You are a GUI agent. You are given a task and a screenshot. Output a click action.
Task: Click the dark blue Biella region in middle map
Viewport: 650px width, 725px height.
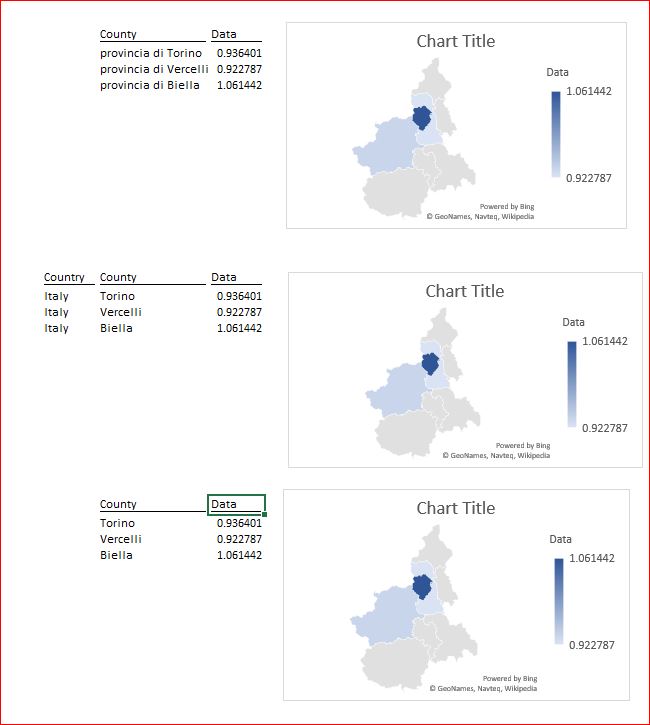pos(430,363)
